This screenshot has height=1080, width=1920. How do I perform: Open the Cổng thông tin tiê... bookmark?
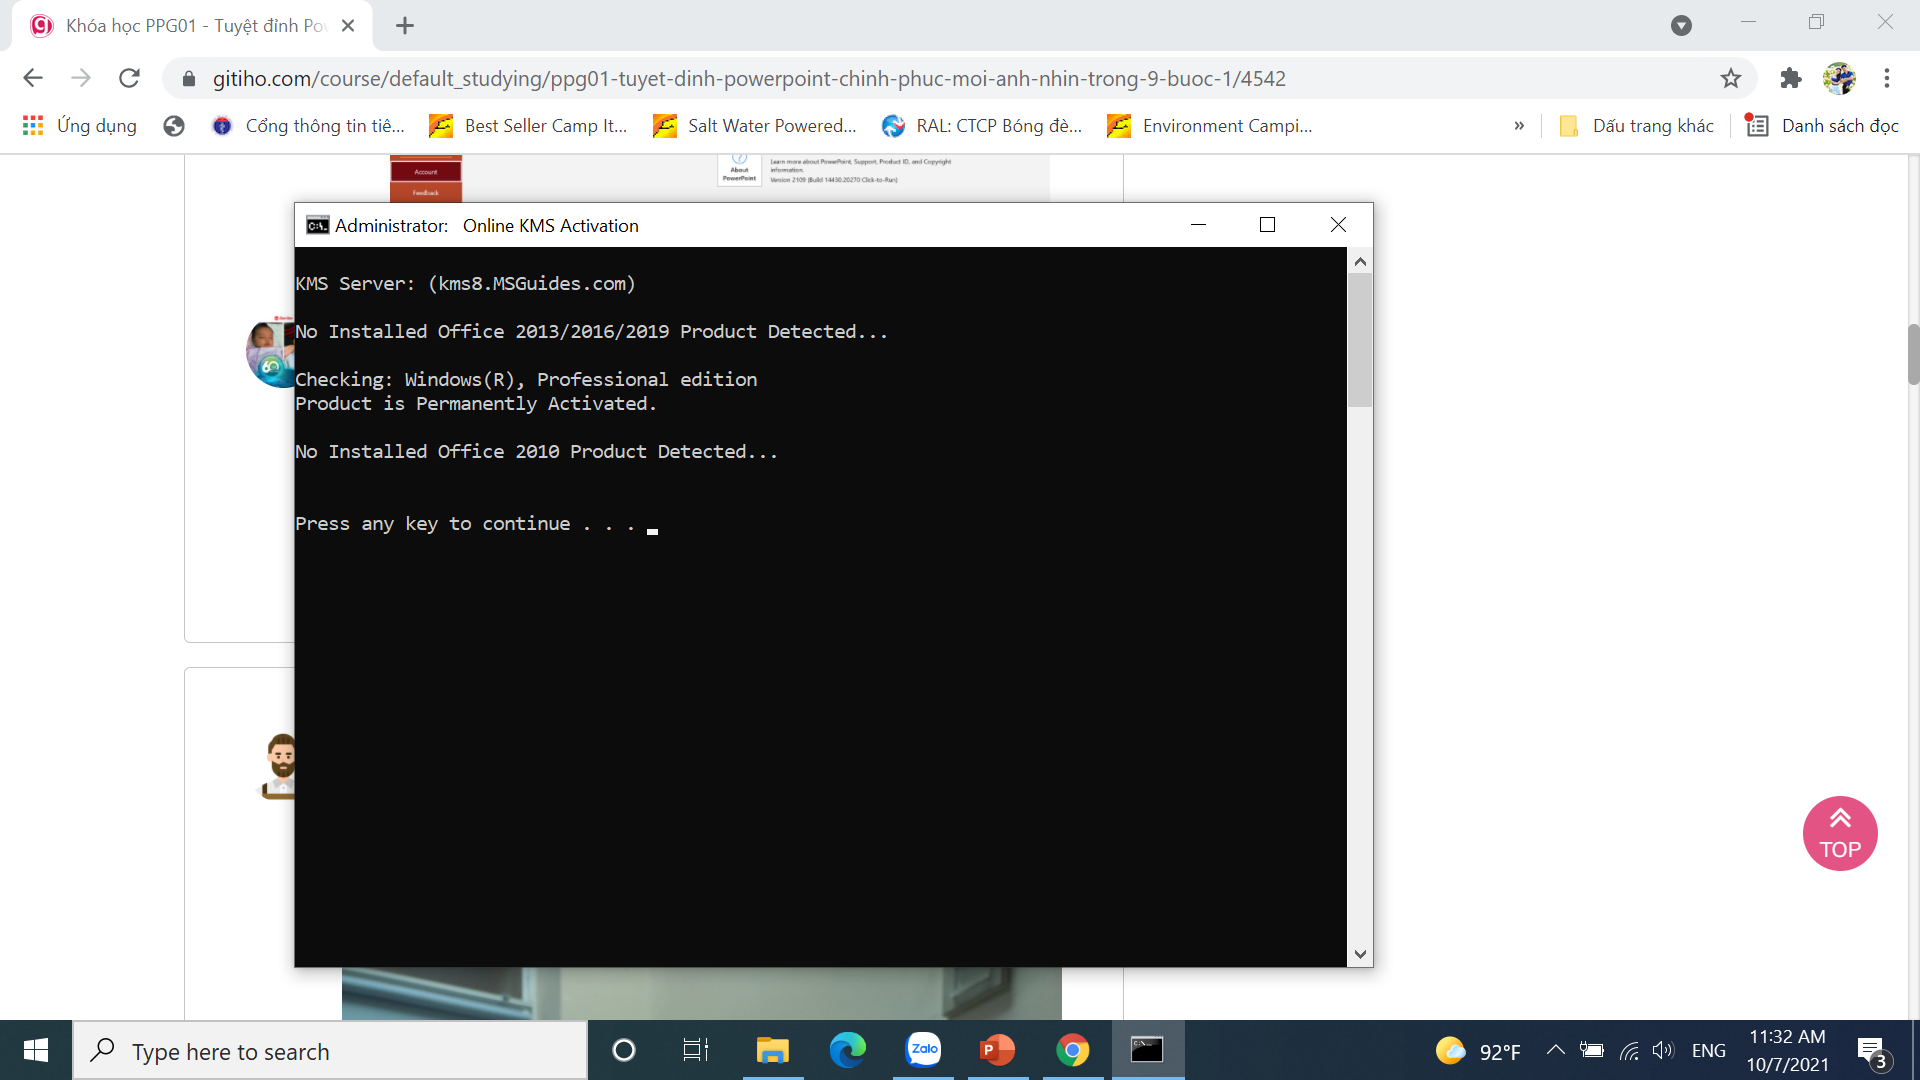309,125
